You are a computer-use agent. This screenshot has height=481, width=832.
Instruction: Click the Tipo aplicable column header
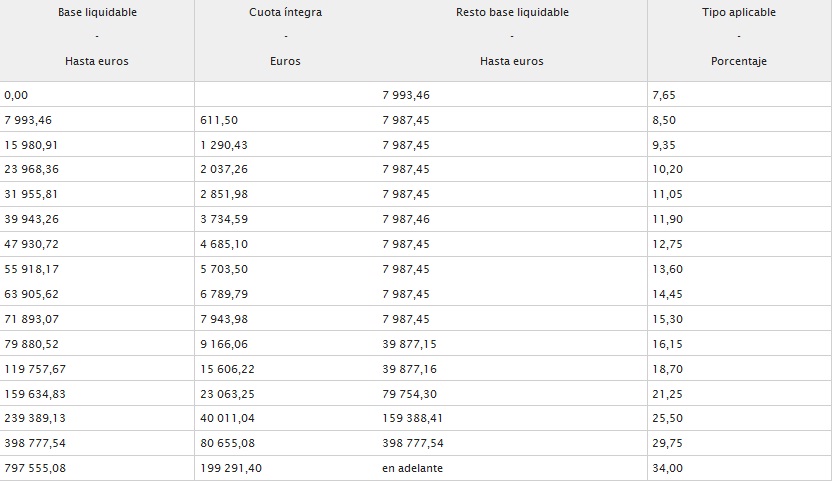(x=739, y=40)
